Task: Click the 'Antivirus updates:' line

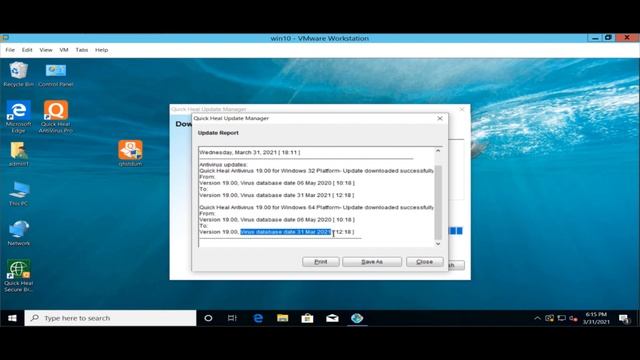Action: coord(223,165)
